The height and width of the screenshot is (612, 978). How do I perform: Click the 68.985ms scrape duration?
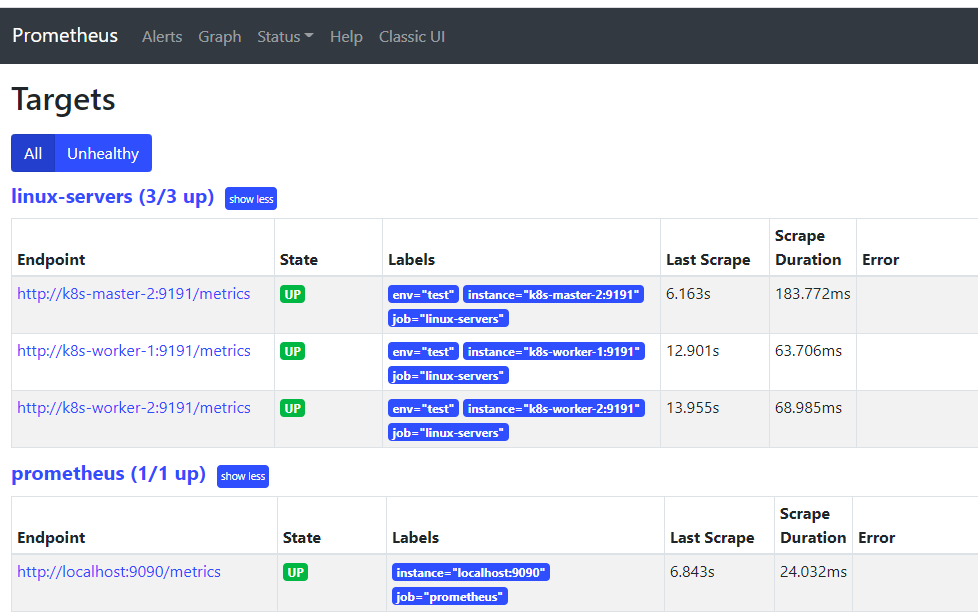pyautogui.click(x=808, y=408)
